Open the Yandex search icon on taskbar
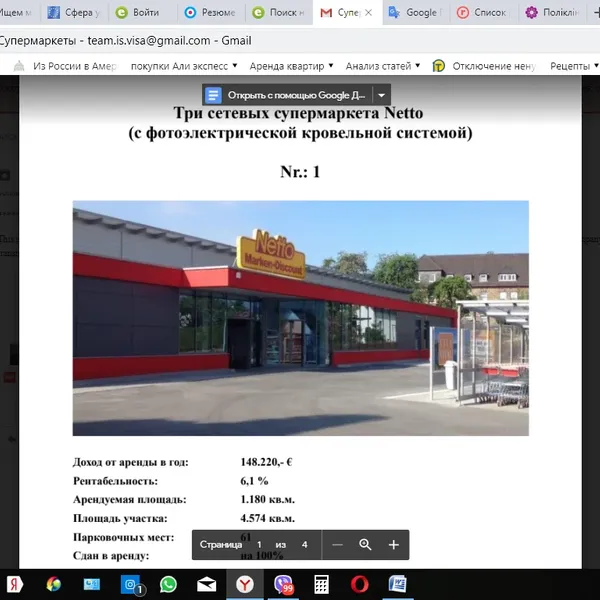 tap(15, 584)
